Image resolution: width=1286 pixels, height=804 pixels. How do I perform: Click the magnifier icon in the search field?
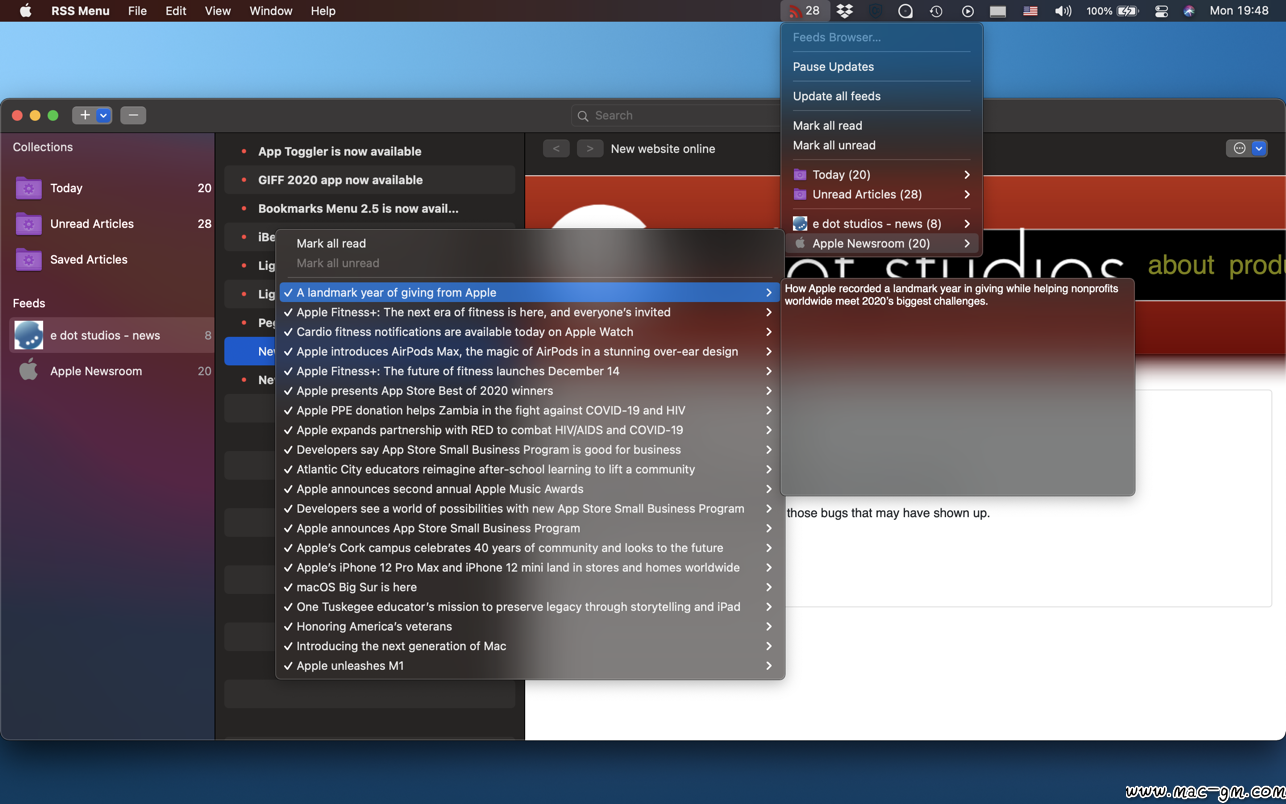click(583, 116)
